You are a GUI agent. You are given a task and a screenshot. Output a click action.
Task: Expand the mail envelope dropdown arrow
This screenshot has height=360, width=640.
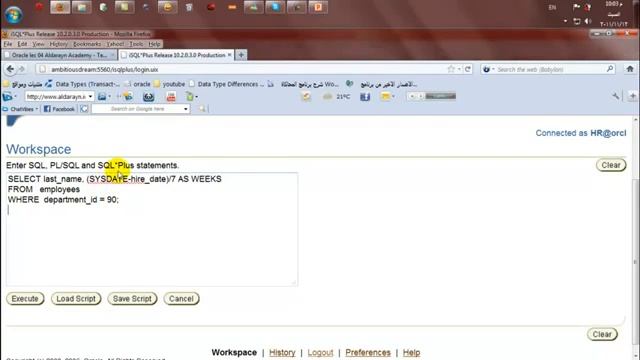pos(393,97)
